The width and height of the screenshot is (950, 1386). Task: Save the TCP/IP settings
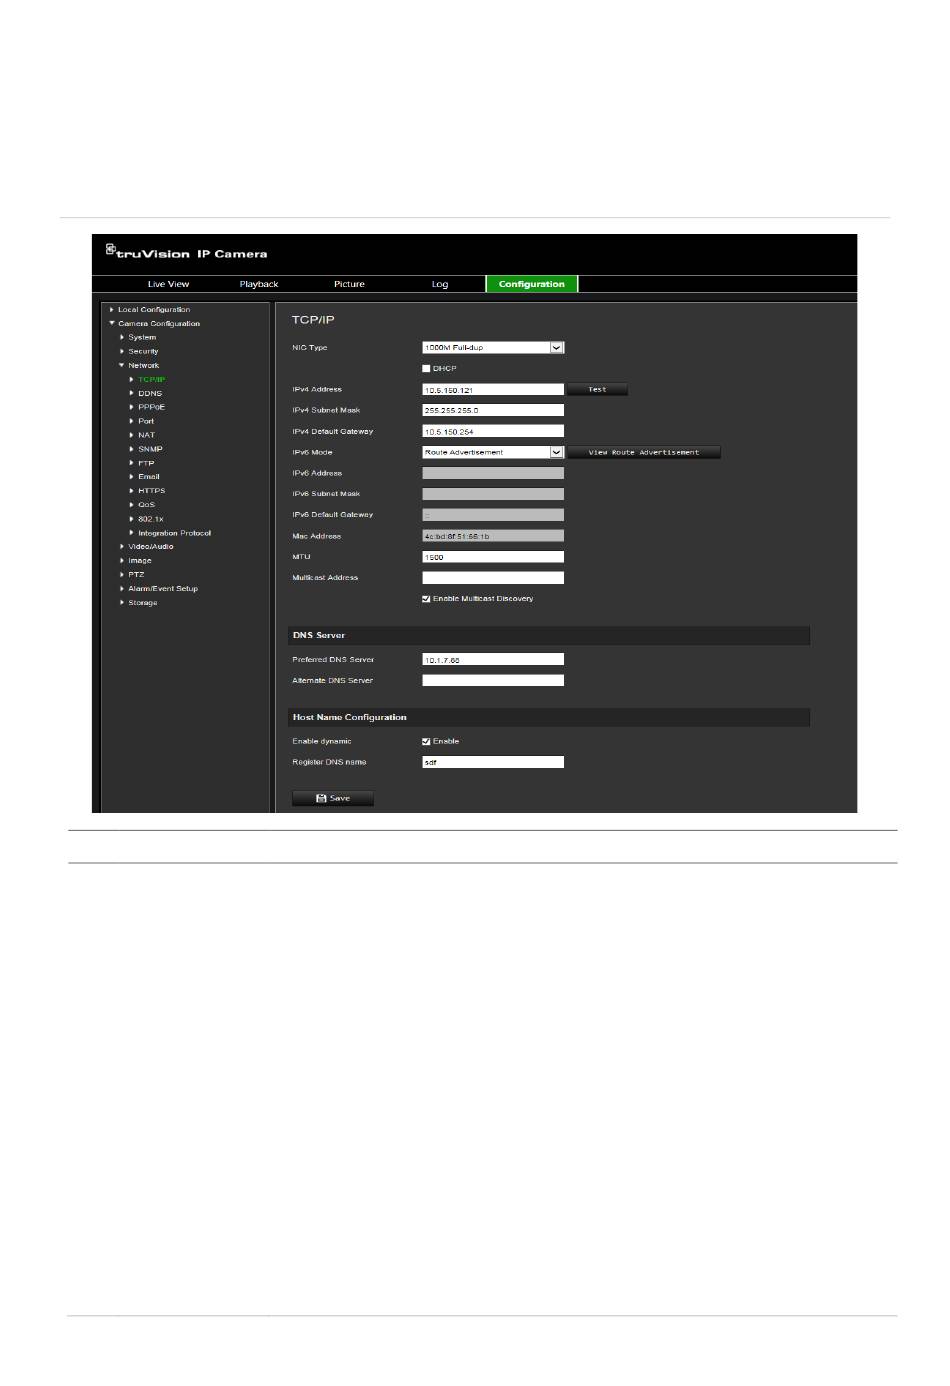(333, 798)
